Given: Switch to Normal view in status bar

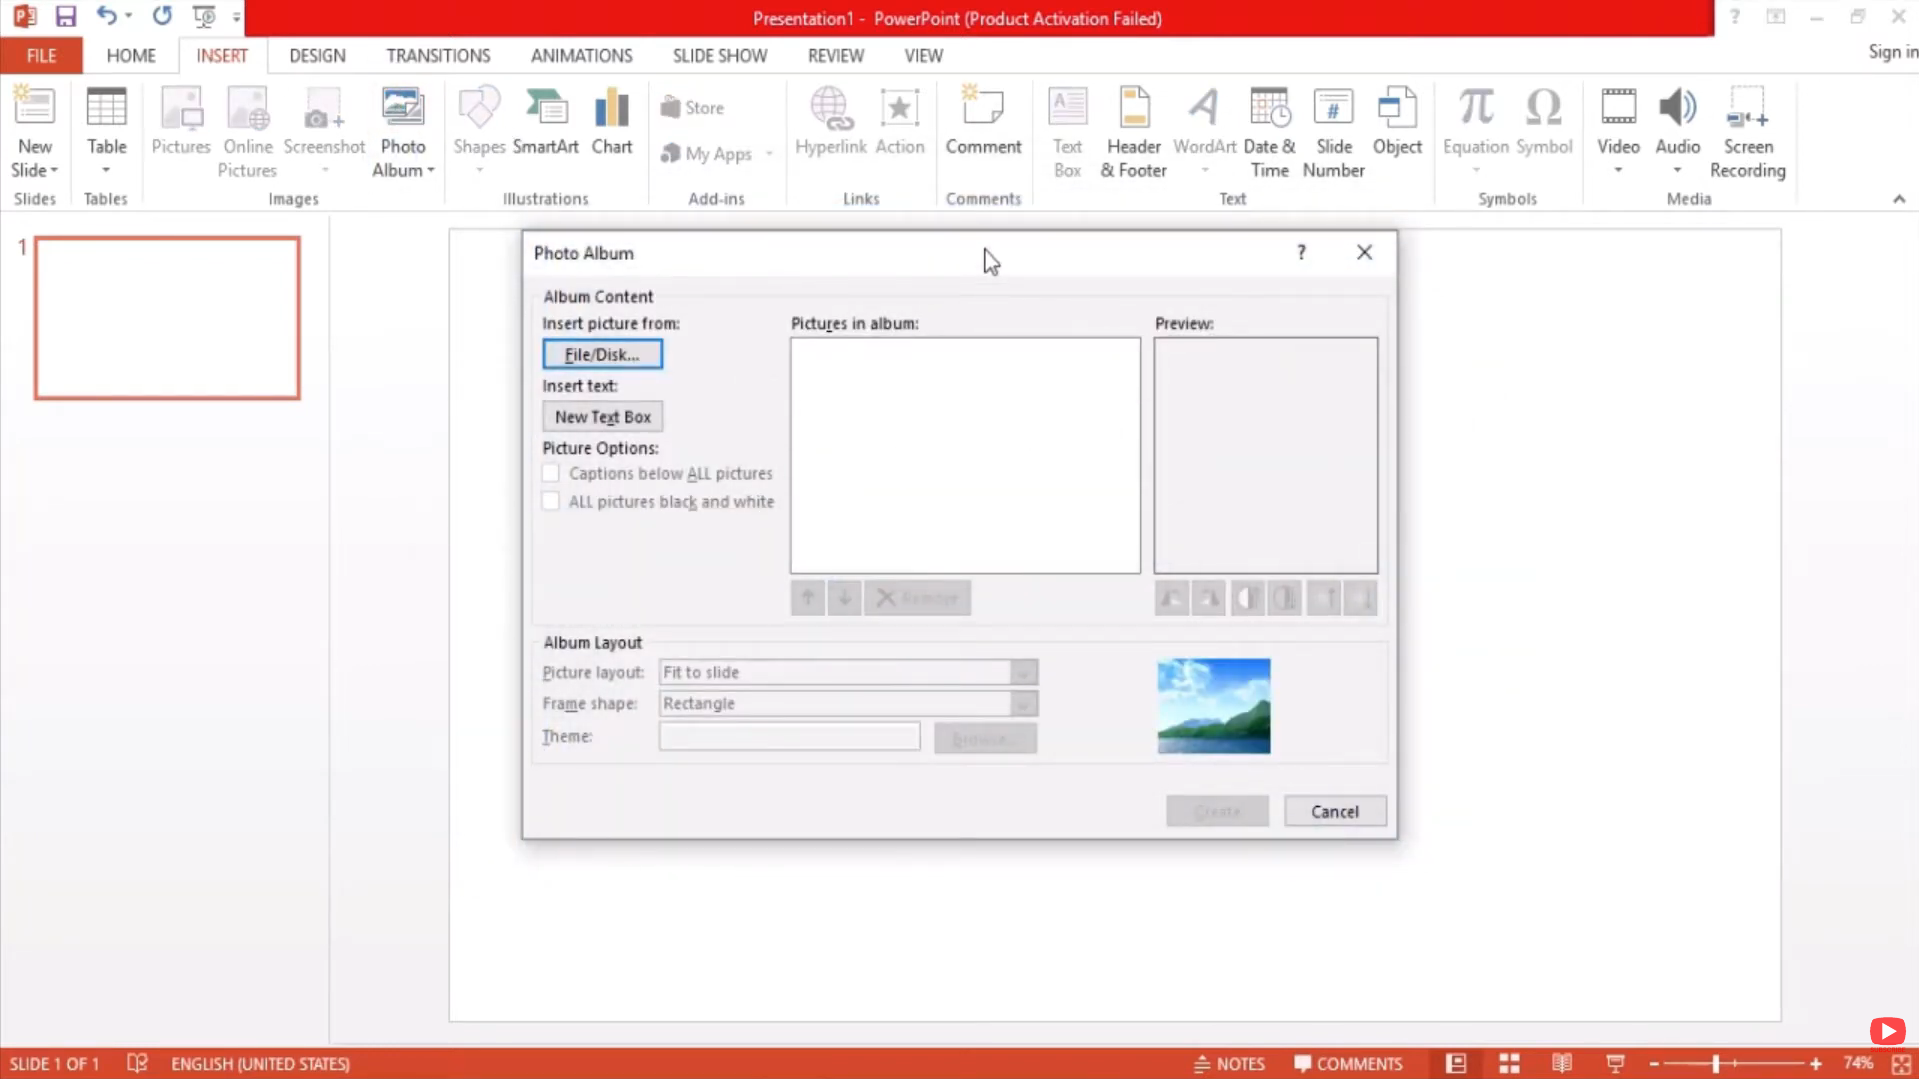Looking at the screenshot, I should [x=1456, y=1064].
